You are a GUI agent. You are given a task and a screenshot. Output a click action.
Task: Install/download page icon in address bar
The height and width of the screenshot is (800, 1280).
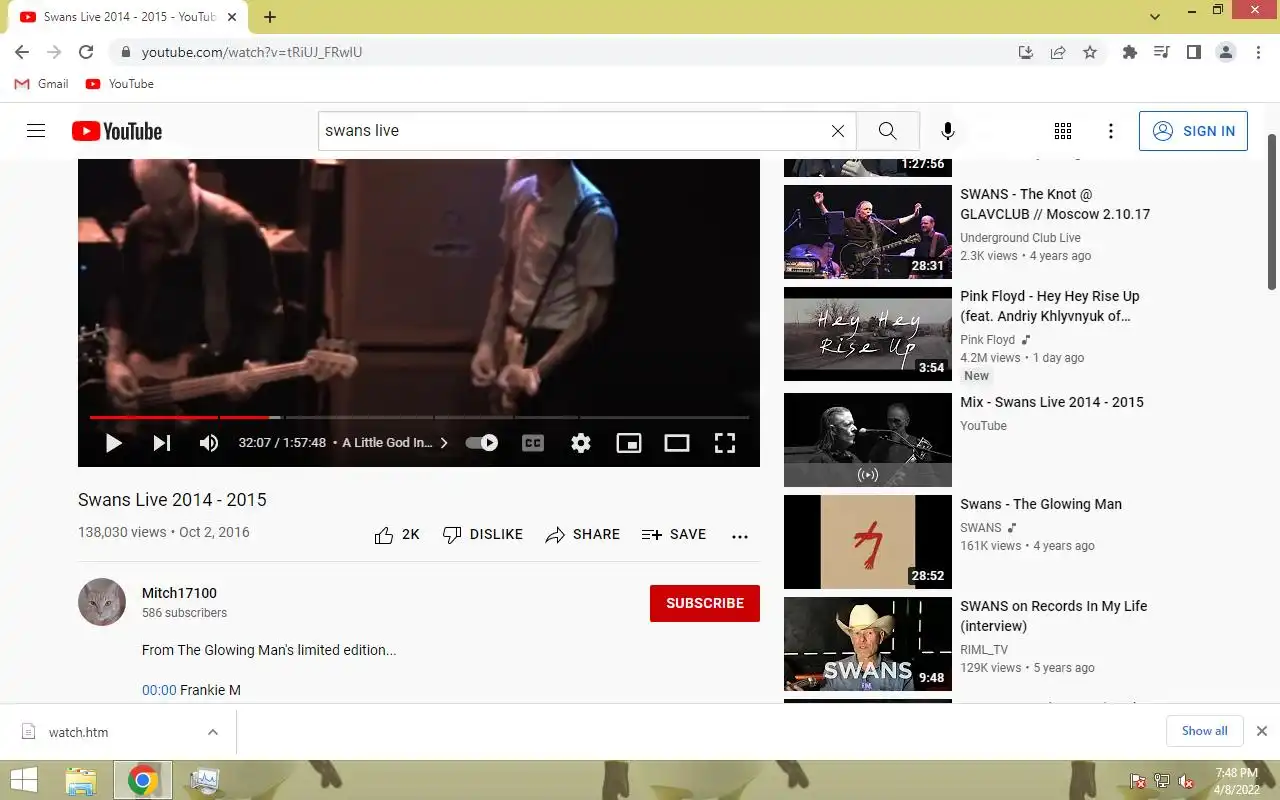coord(1026,52)
